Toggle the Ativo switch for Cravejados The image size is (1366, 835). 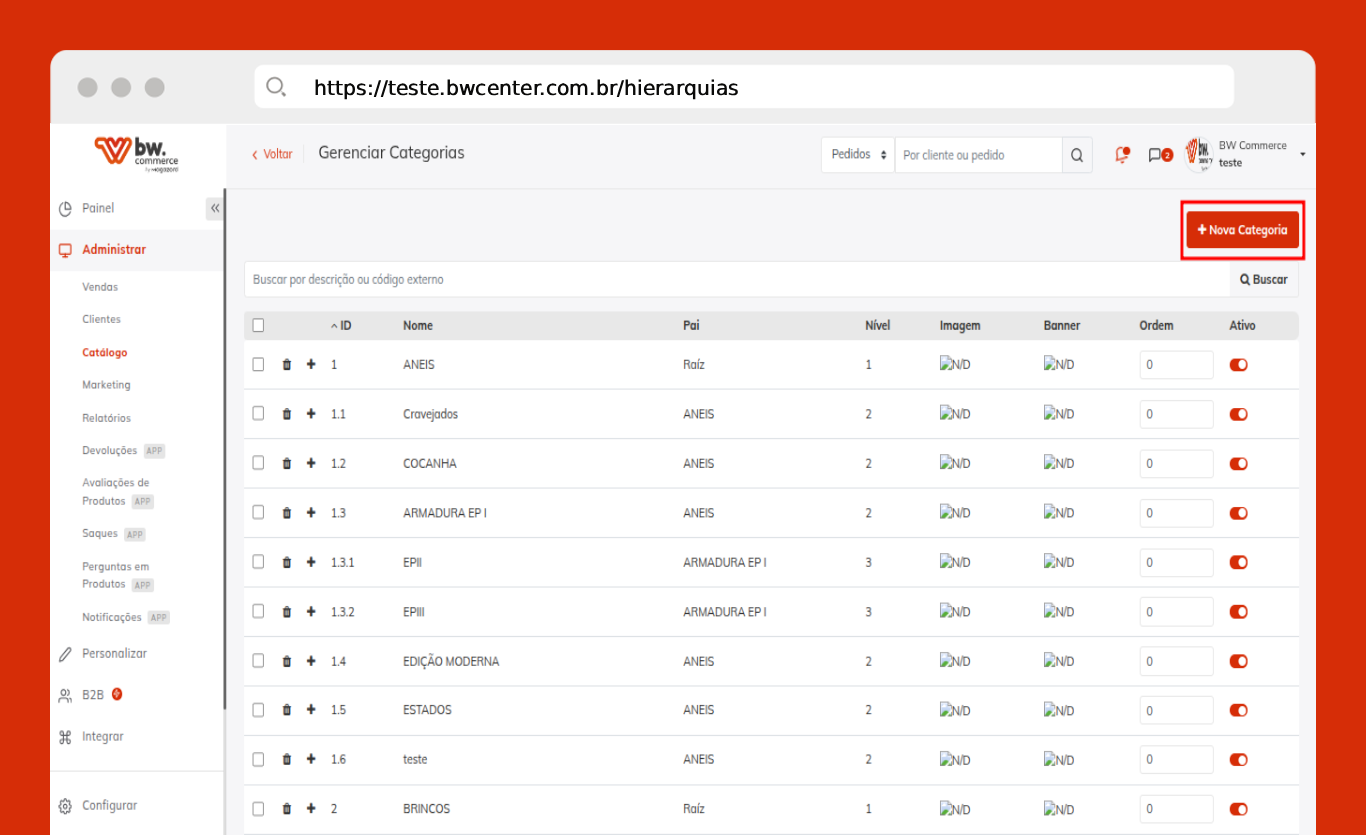(x=1238, y=414)
